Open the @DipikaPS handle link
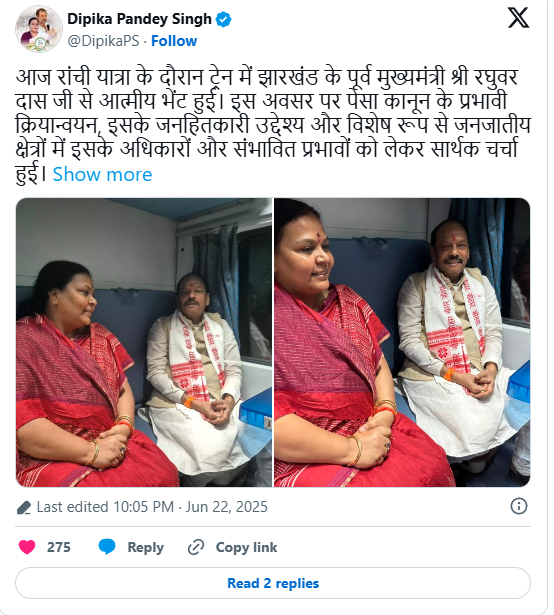The width and height of the screenshot is (554, 615). click(x=103, y=41)
